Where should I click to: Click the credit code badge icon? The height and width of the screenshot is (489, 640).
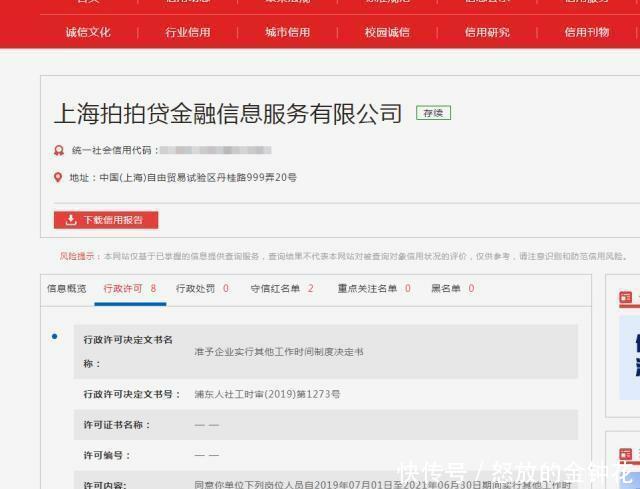[x=59, y=151]
